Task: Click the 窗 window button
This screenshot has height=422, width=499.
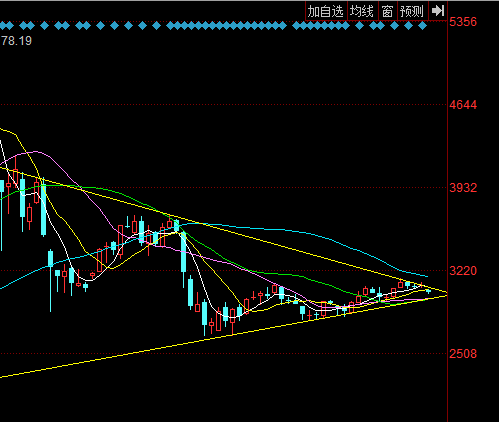Action: 387,11
